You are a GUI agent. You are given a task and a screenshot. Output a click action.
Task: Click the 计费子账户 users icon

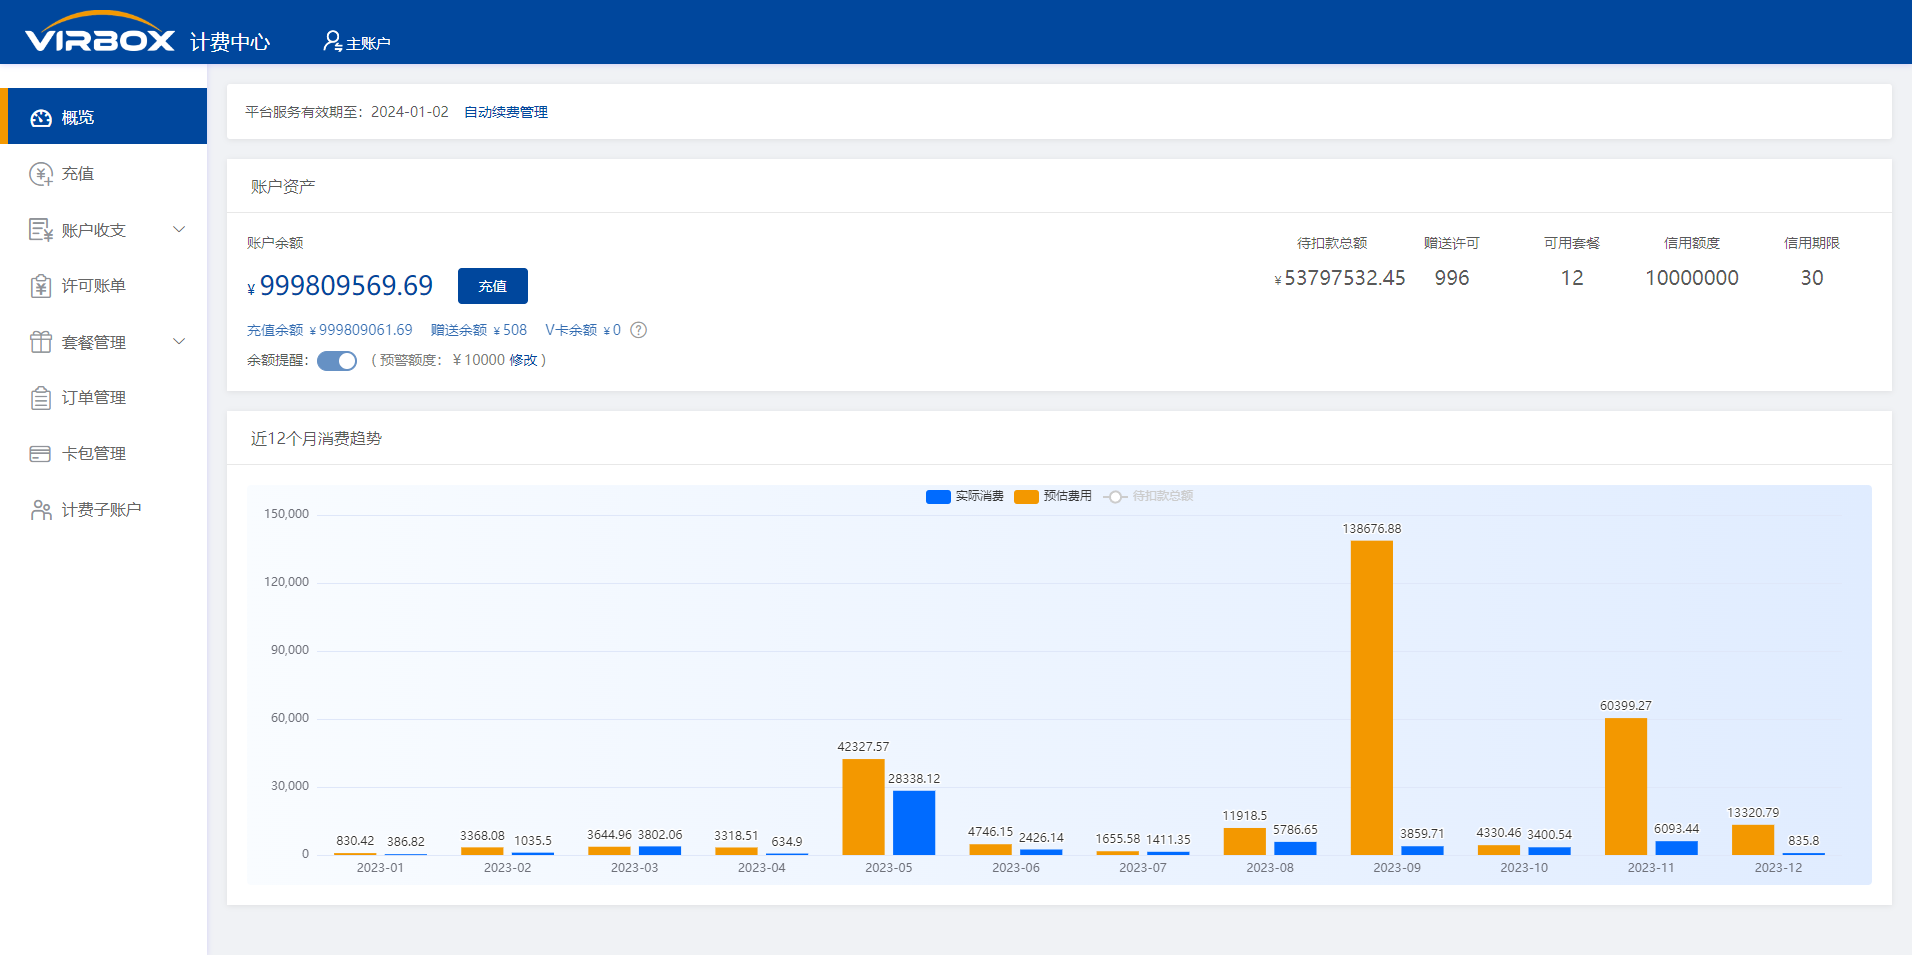click(x=41, y=510)
